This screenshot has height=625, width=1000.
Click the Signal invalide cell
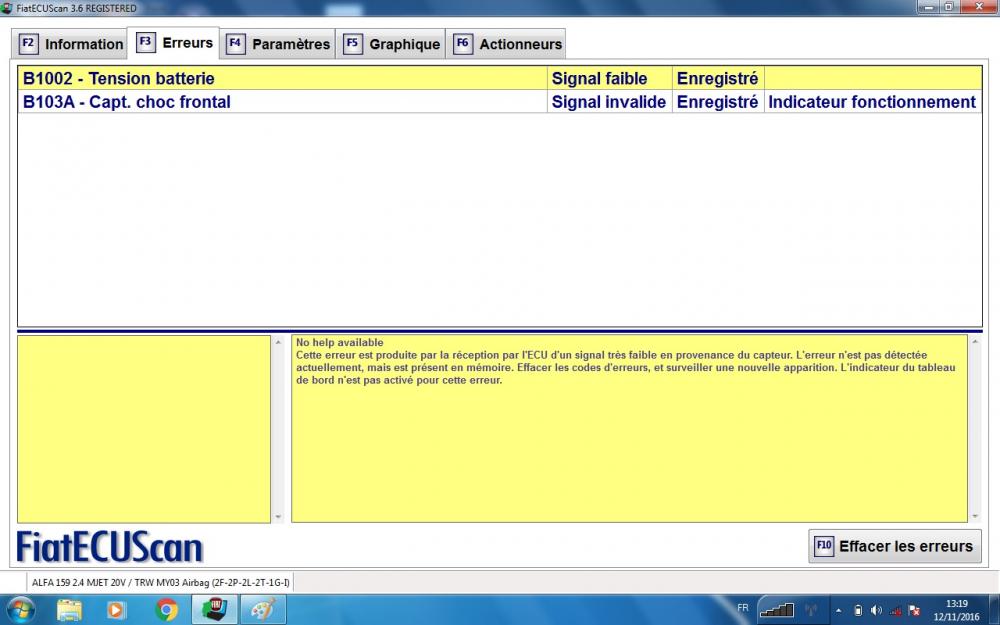point(608,102)
